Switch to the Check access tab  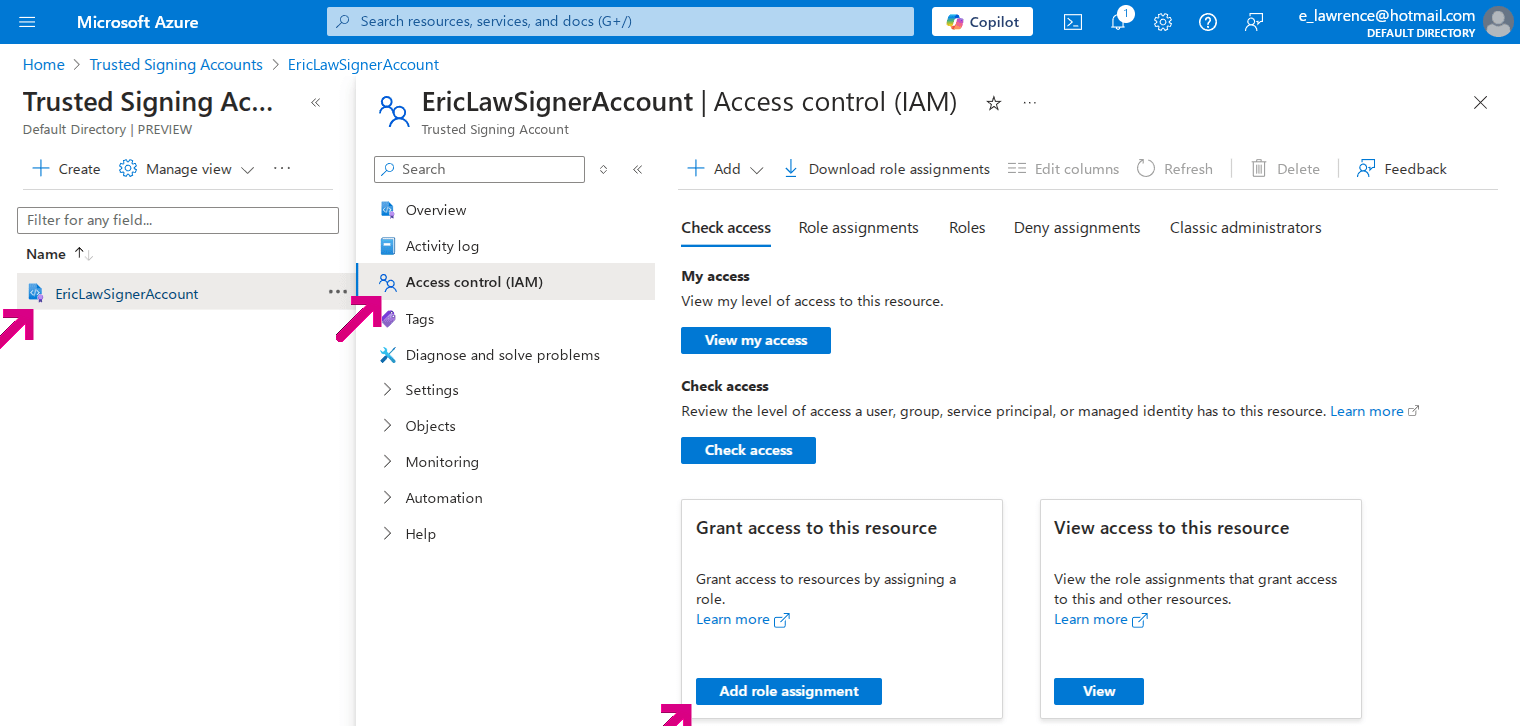726,228
